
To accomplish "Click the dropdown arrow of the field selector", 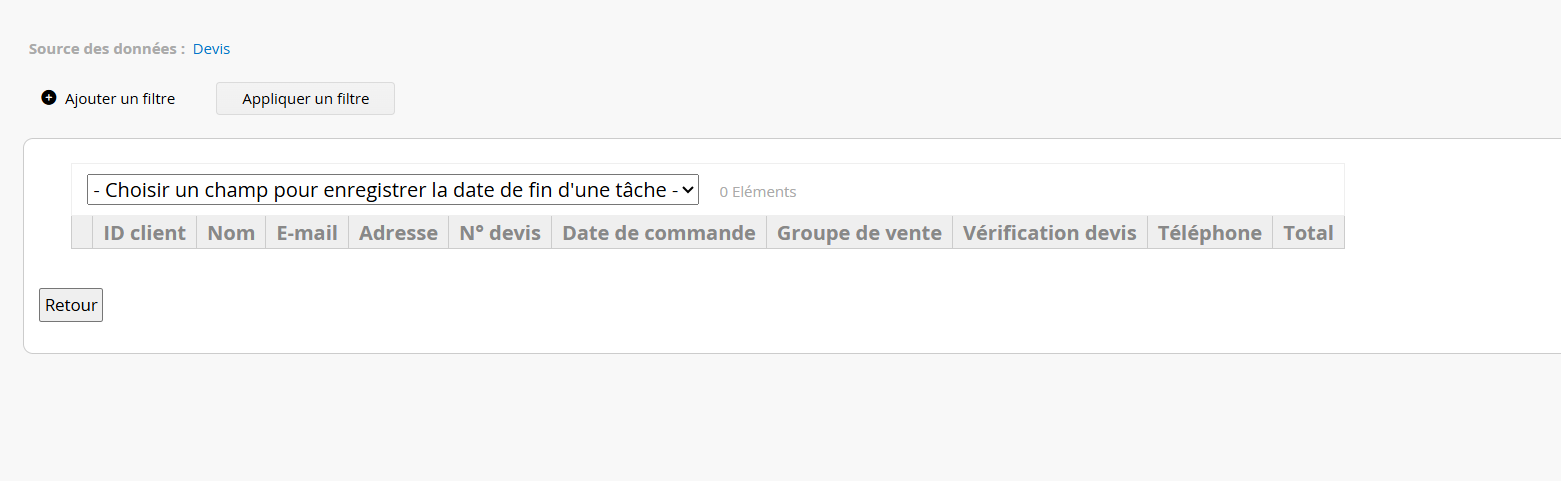I will [688, 190].
